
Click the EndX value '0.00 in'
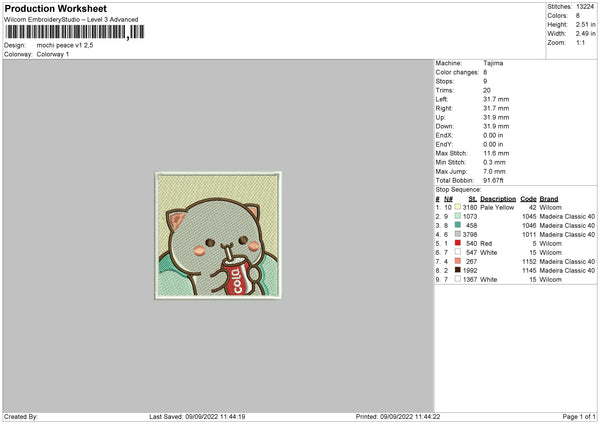click(x=493, y=135)
